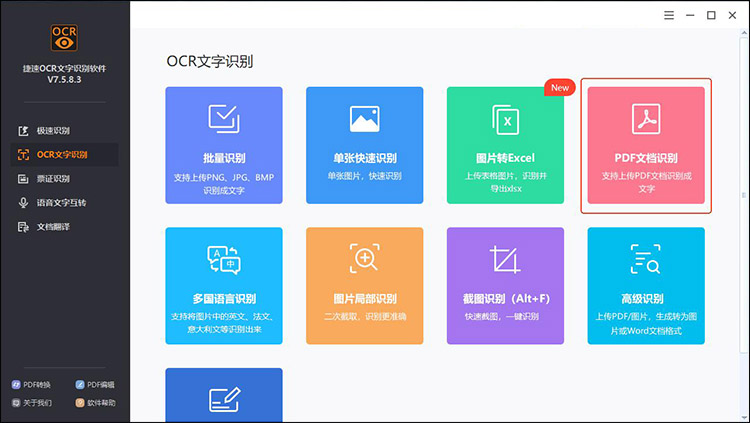
Task: Open 票证识别 in the sidebar
Action: (64, 178)
